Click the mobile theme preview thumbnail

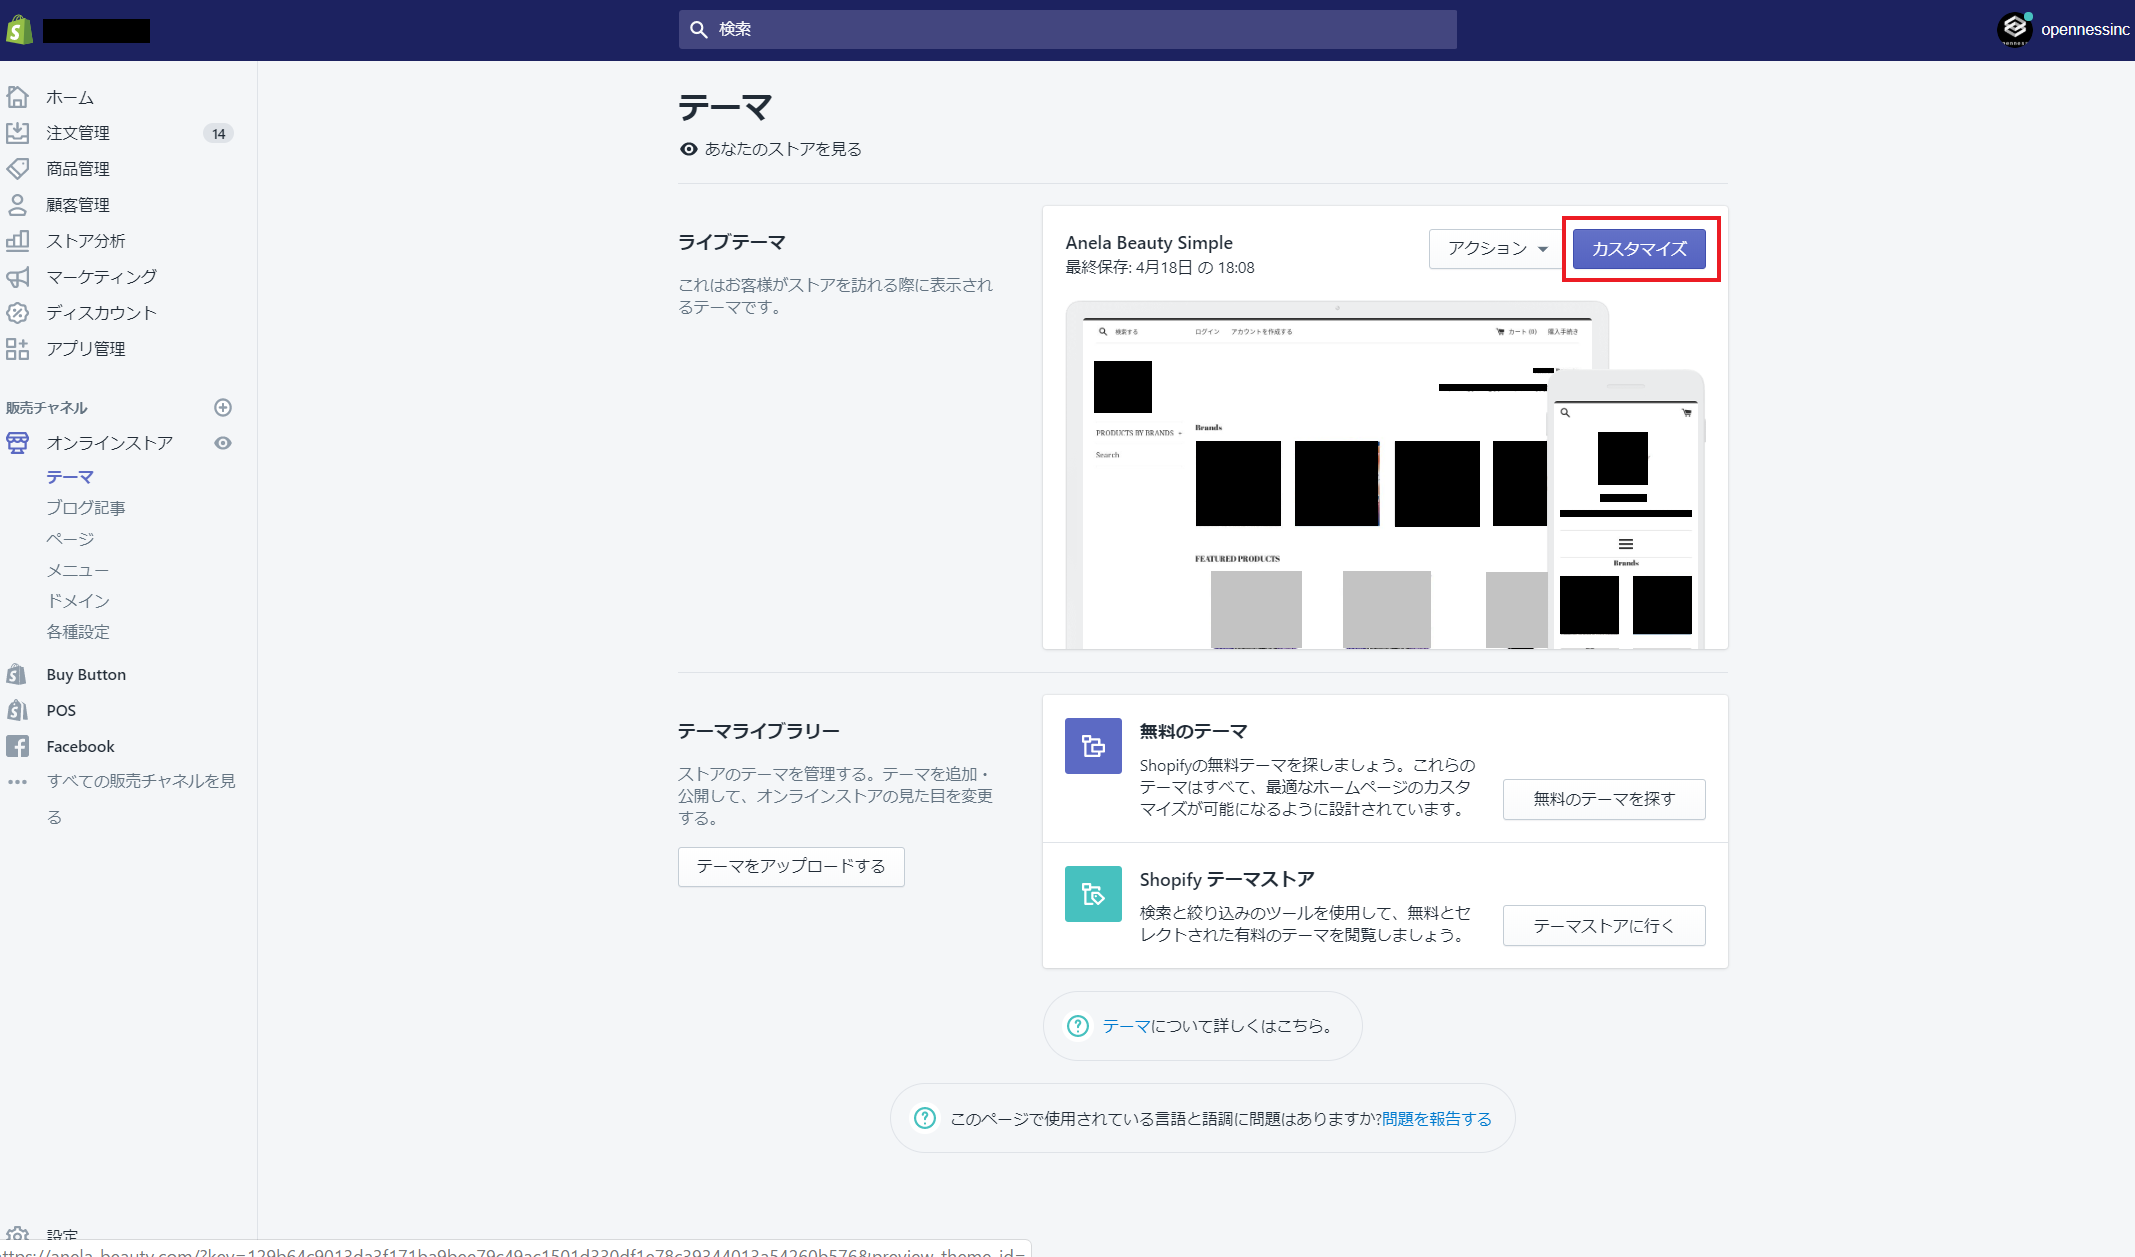(x=1626, y=510)
